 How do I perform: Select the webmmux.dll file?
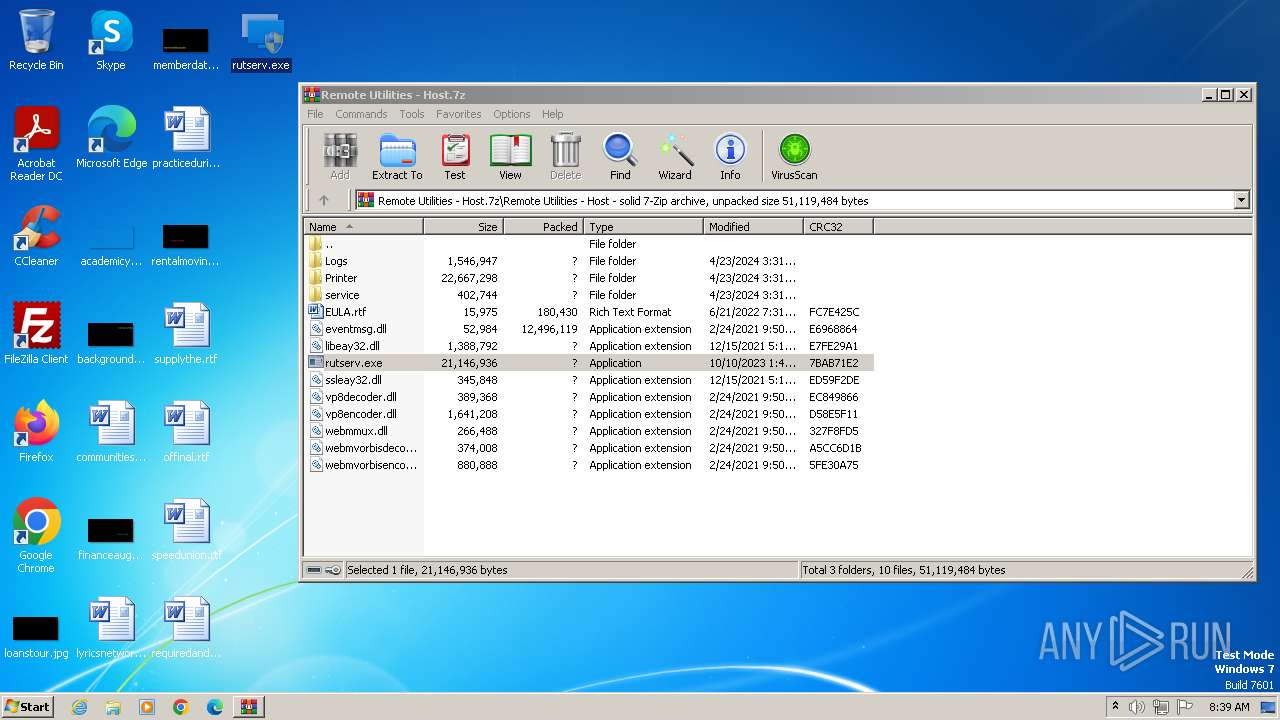[x=589, y=431]
